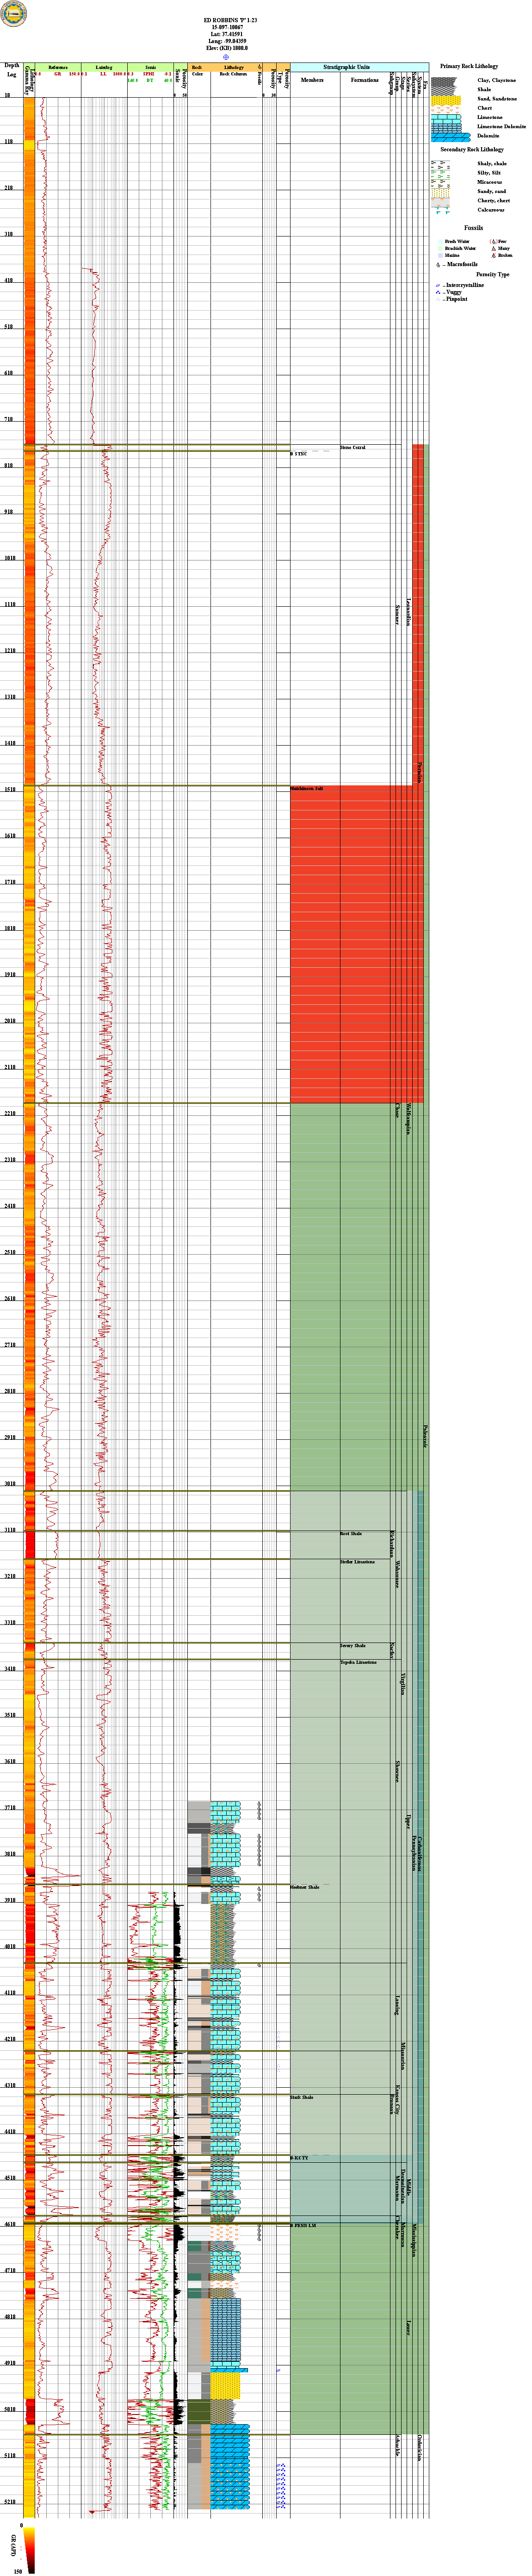Click the "B STNC" marker label
532x2576 pixels.
click(299, 454)
